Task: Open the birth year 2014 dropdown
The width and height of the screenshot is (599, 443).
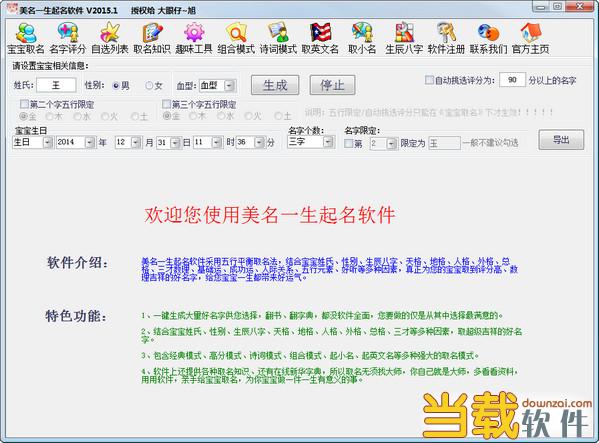Action: (x=90, y=143)
